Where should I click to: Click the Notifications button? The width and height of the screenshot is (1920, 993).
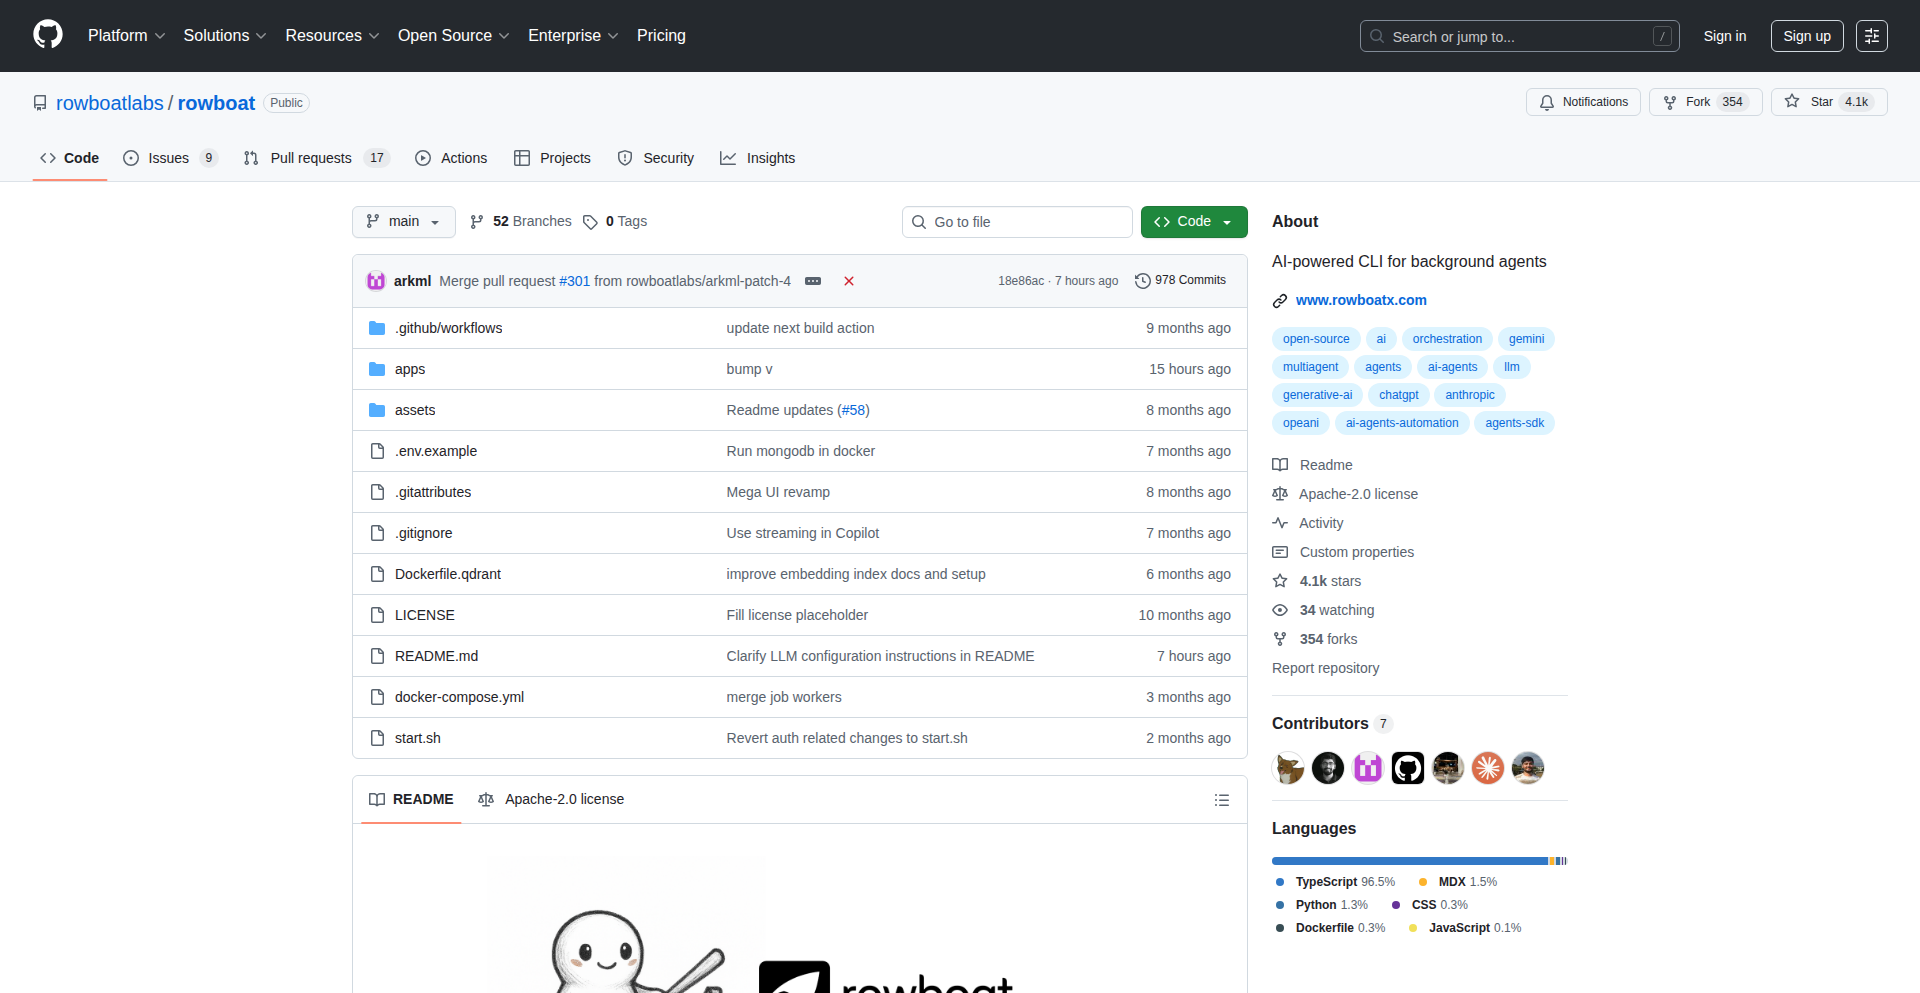tap(1583, 102)
